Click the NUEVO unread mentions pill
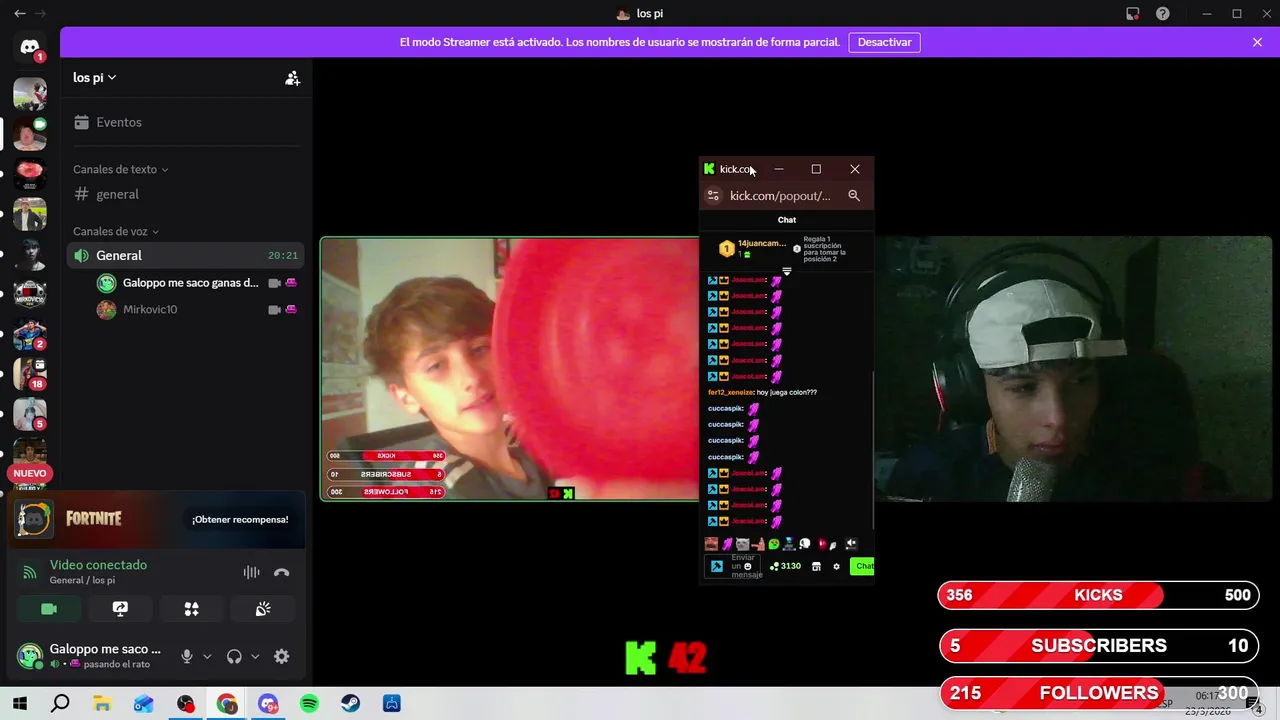 point(30,473)
